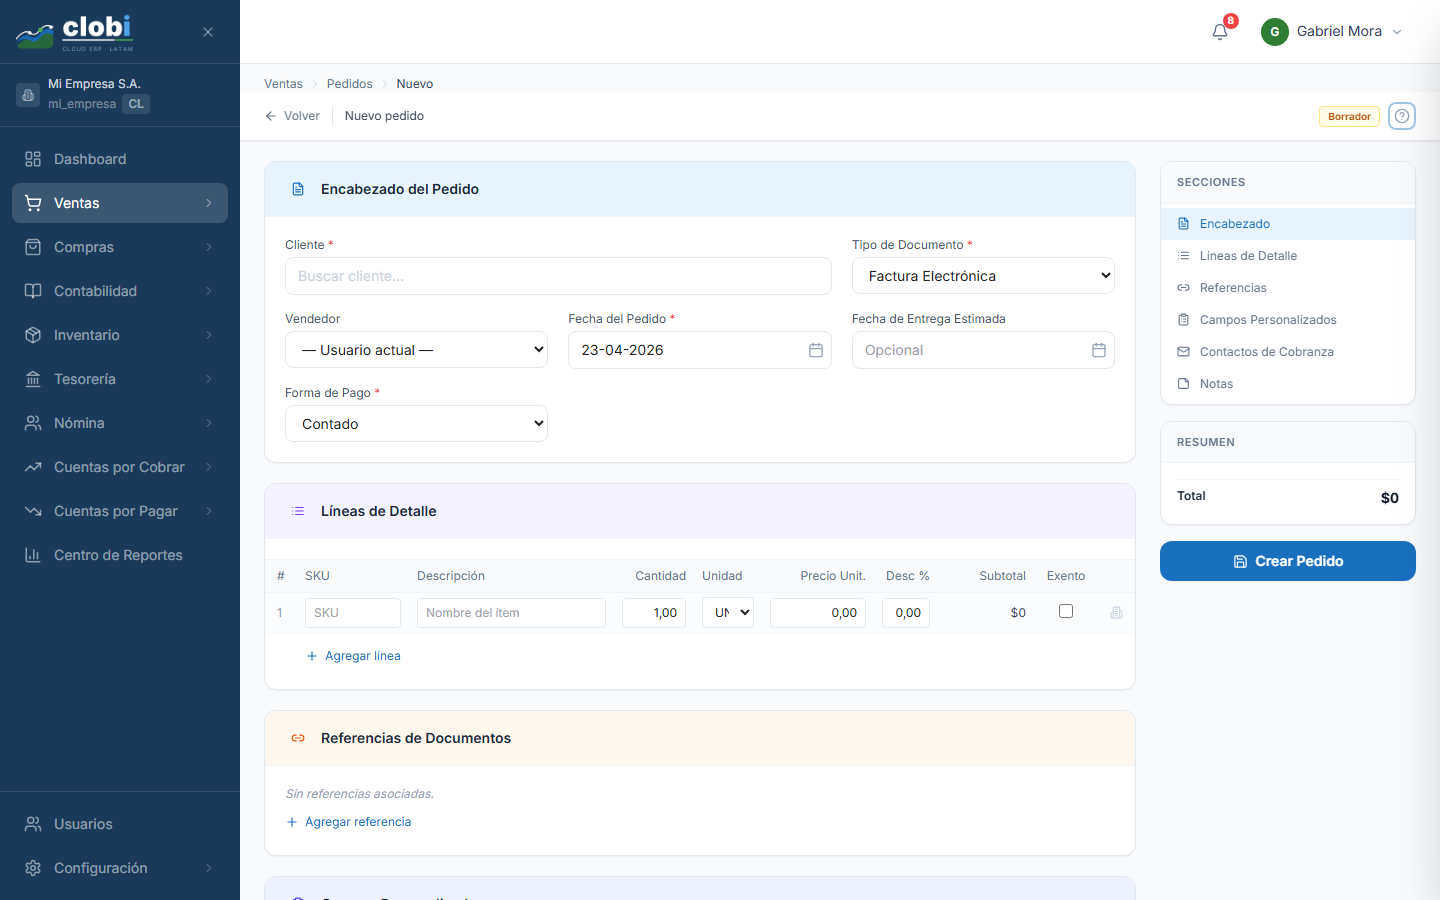Open the Unidad dropdown on line 1
Viewport: 1440px width, 900px height.
(x=728, y=613)
